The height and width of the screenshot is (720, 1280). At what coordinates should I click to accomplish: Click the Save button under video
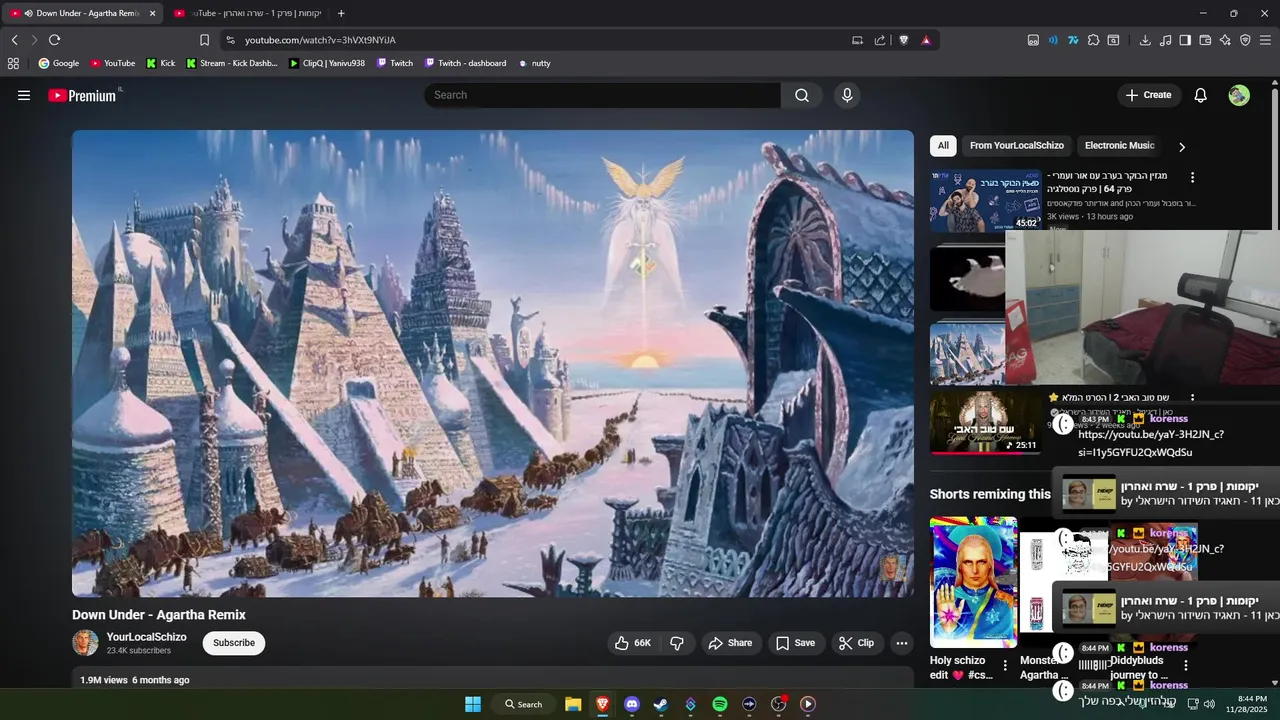point(796,643)
